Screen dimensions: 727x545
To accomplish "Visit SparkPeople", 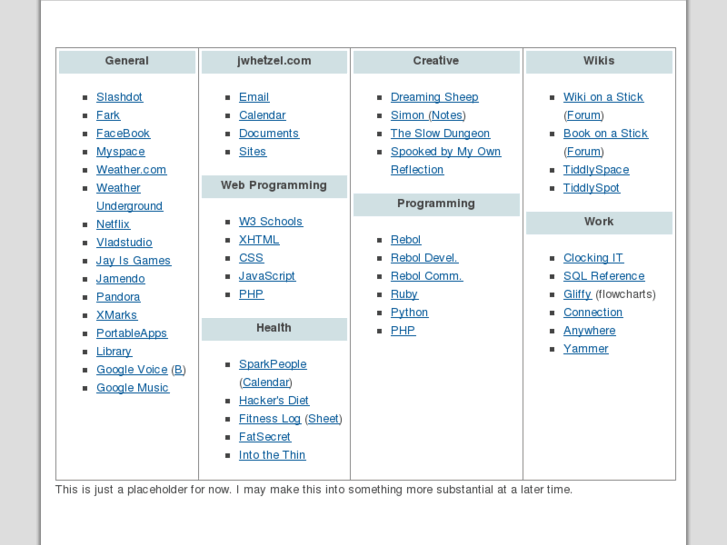I will [x=273, y=364].
